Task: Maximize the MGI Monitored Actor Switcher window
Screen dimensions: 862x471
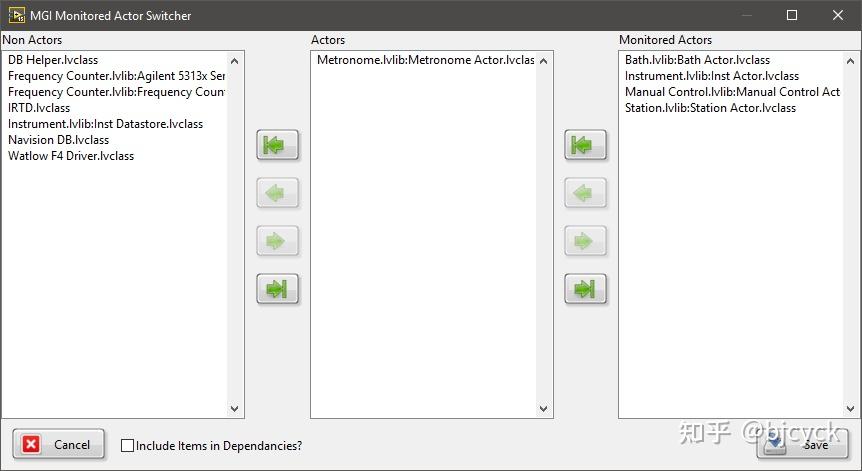Action: pyautogui.click(x=792, y=15)
